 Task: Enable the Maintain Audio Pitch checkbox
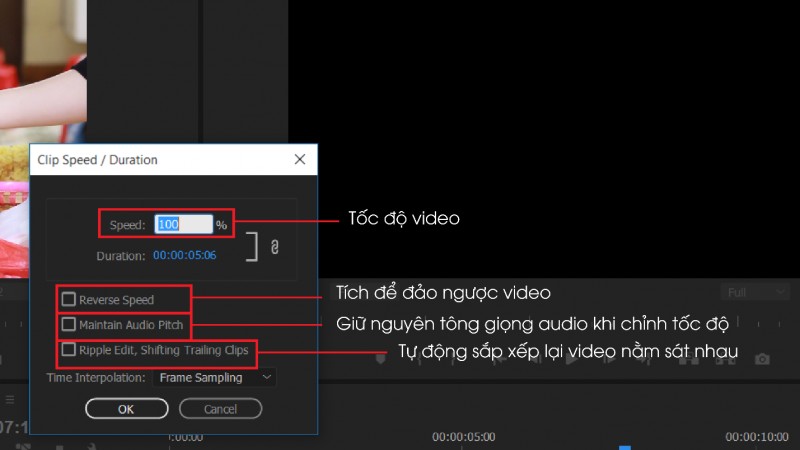pos(68,324)
